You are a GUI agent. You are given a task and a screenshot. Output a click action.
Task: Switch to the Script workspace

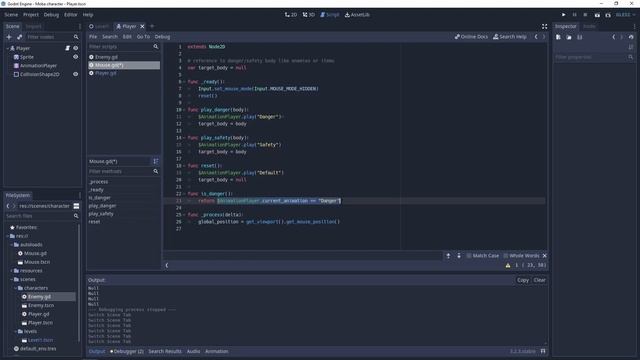329,15
